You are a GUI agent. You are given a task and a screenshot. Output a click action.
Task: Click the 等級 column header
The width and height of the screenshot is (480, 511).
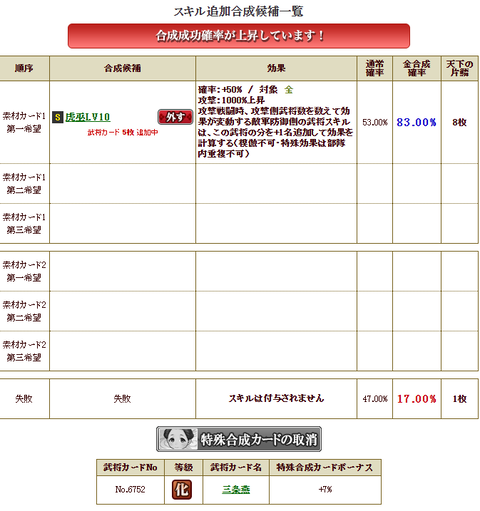pyautogui.click(x=183, y=467)
